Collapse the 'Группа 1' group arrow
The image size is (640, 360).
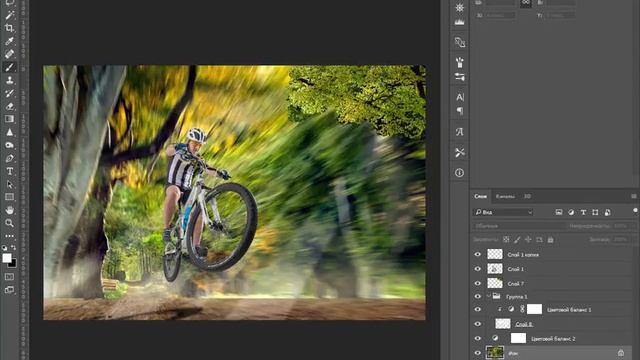[488, 296]
